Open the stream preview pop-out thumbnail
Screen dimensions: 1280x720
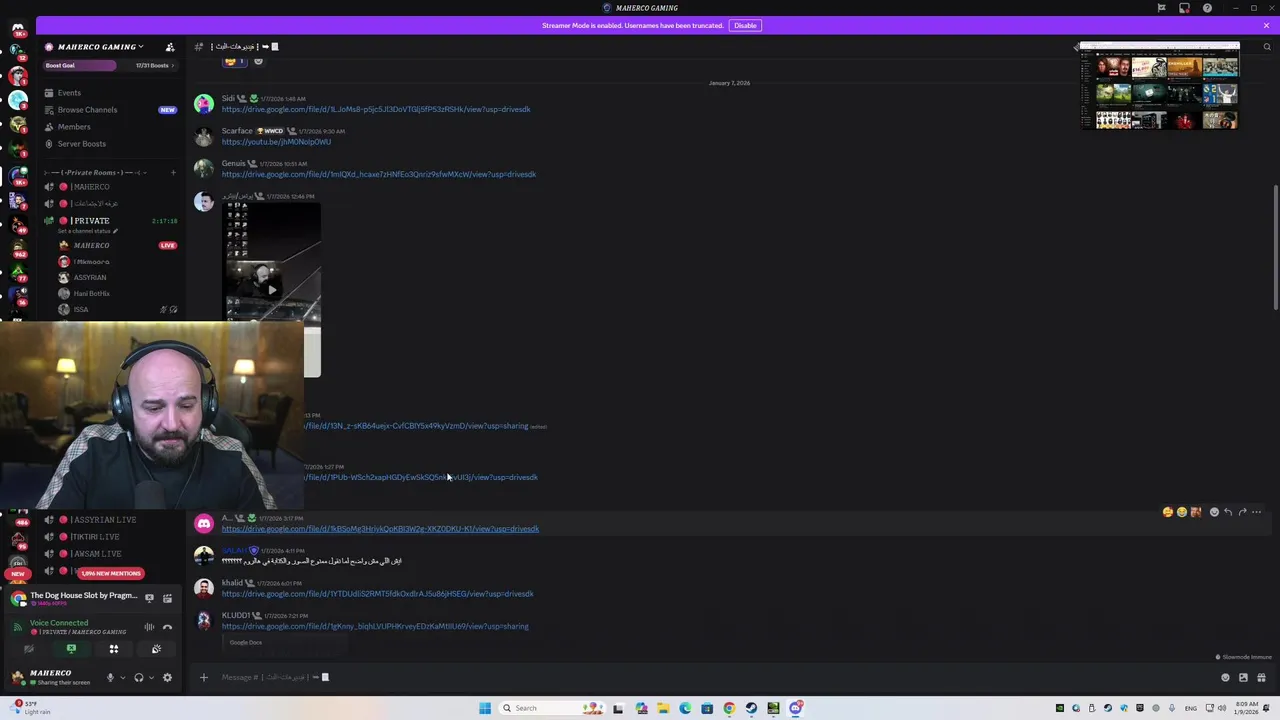pyautogui.click(x=1160, y=86)
